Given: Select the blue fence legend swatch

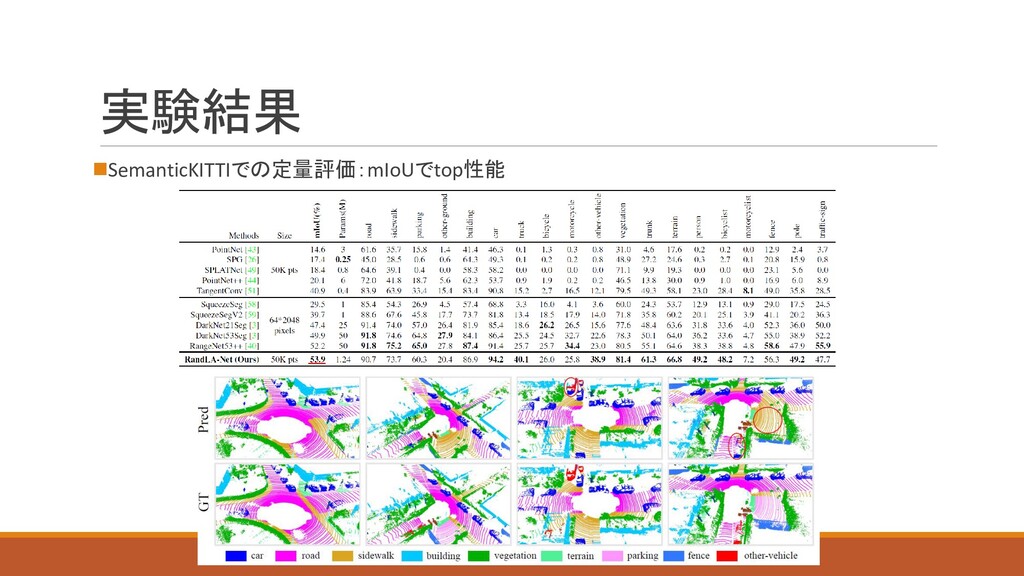Looking at the screenshot, I should (x=673, y=556).
